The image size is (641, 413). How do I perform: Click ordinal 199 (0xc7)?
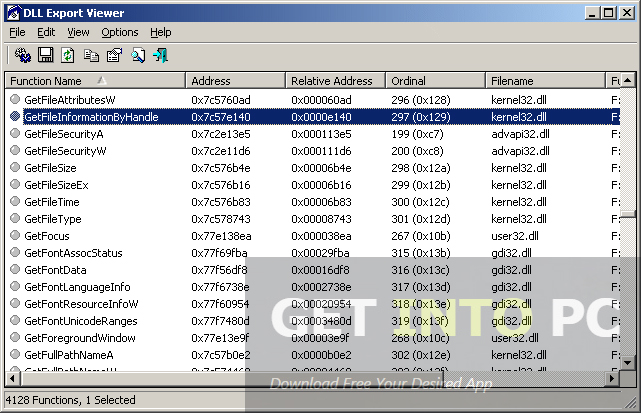coord(417,134)
